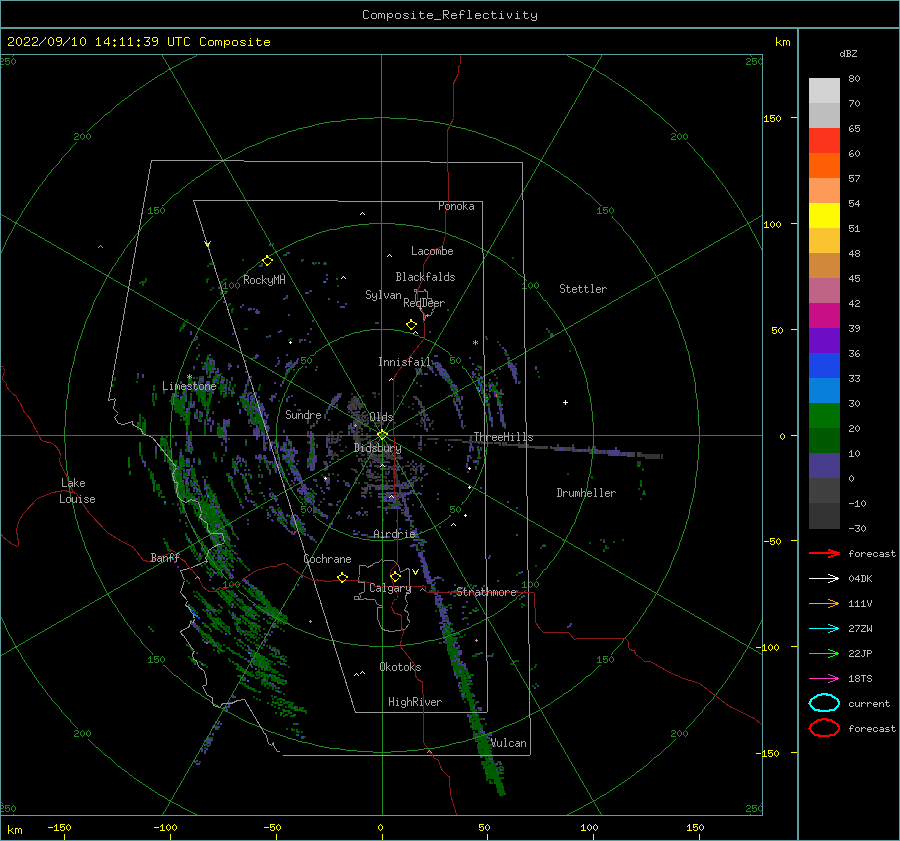900x841 pixels.
Task: Click the green 22JP arrow icon
Action: (824, 653)
